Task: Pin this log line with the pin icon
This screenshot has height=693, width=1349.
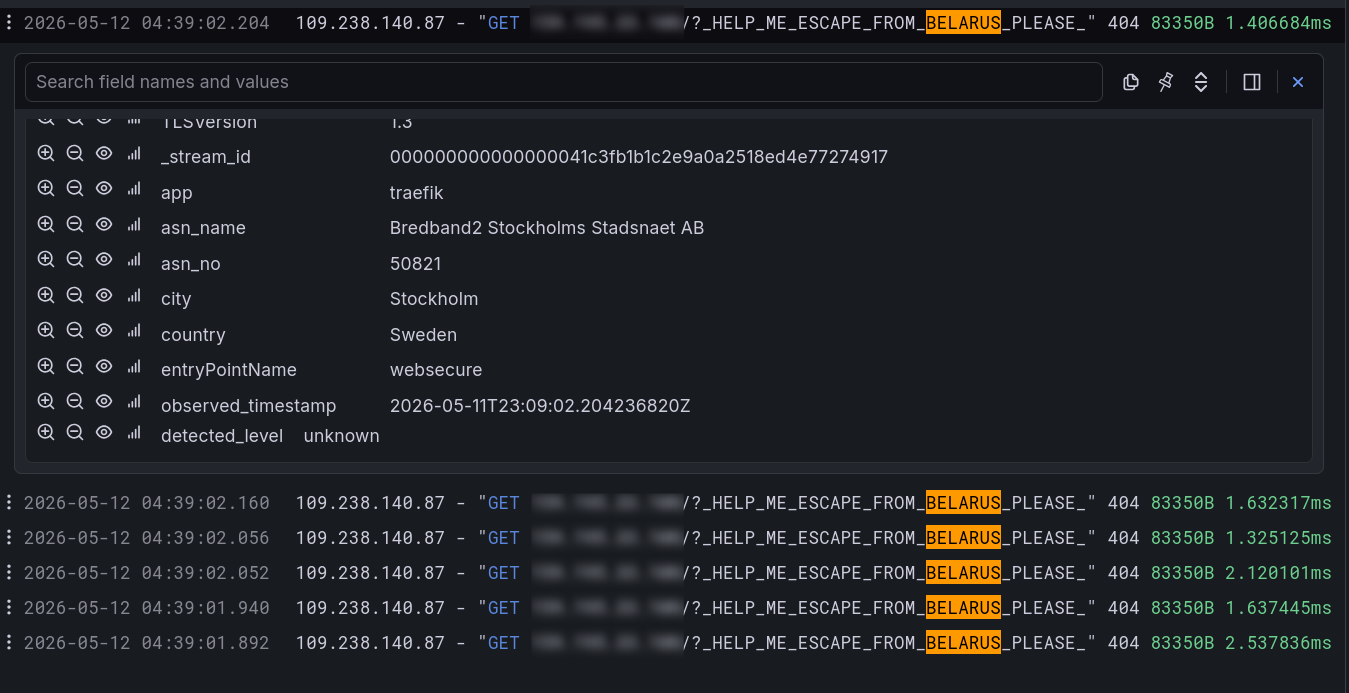Action: coord(1166,82)
